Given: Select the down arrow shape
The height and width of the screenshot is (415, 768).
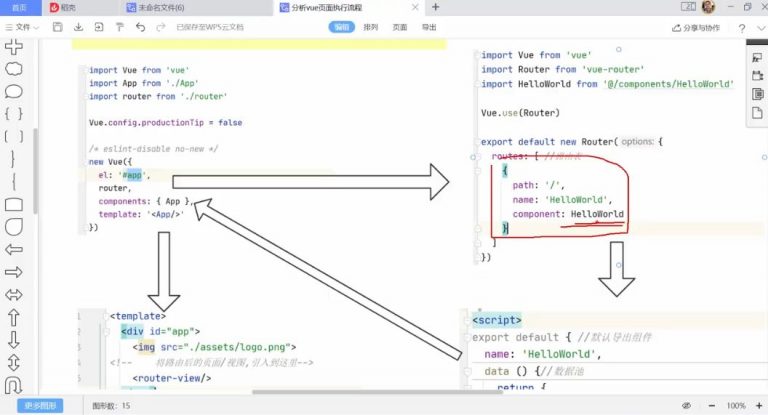Looking at the screenshot, I should tap(14, 341).
